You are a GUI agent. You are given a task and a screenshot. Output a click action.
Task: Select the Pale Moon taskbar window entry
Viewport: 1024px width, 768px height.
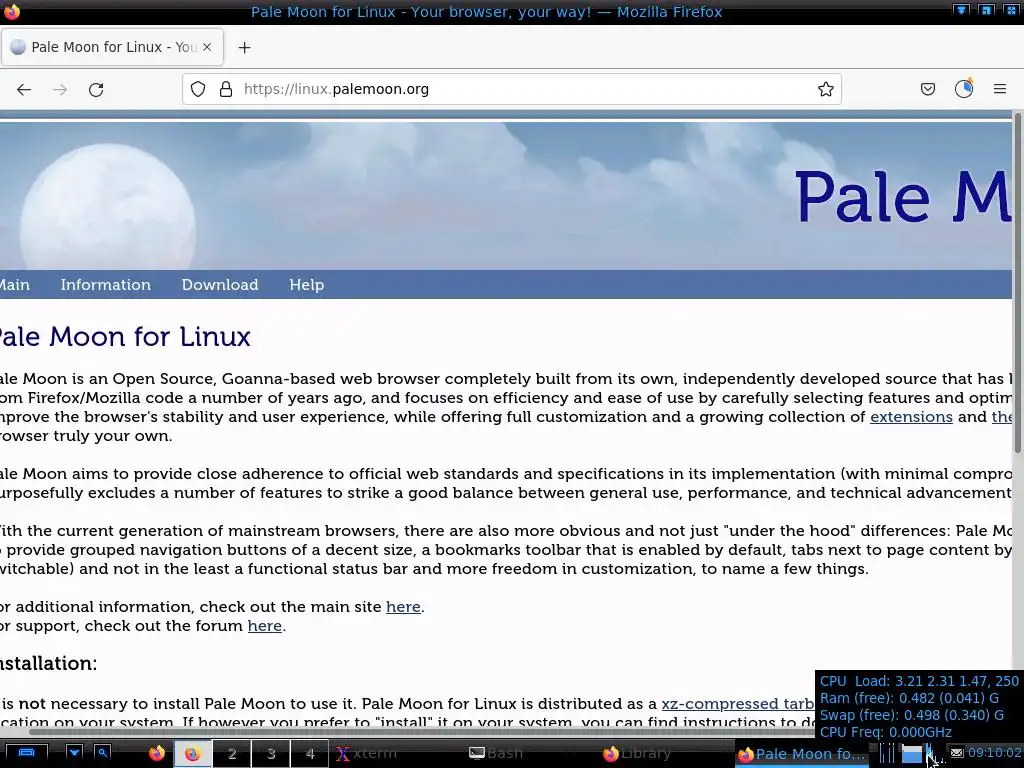pos(801,754)
